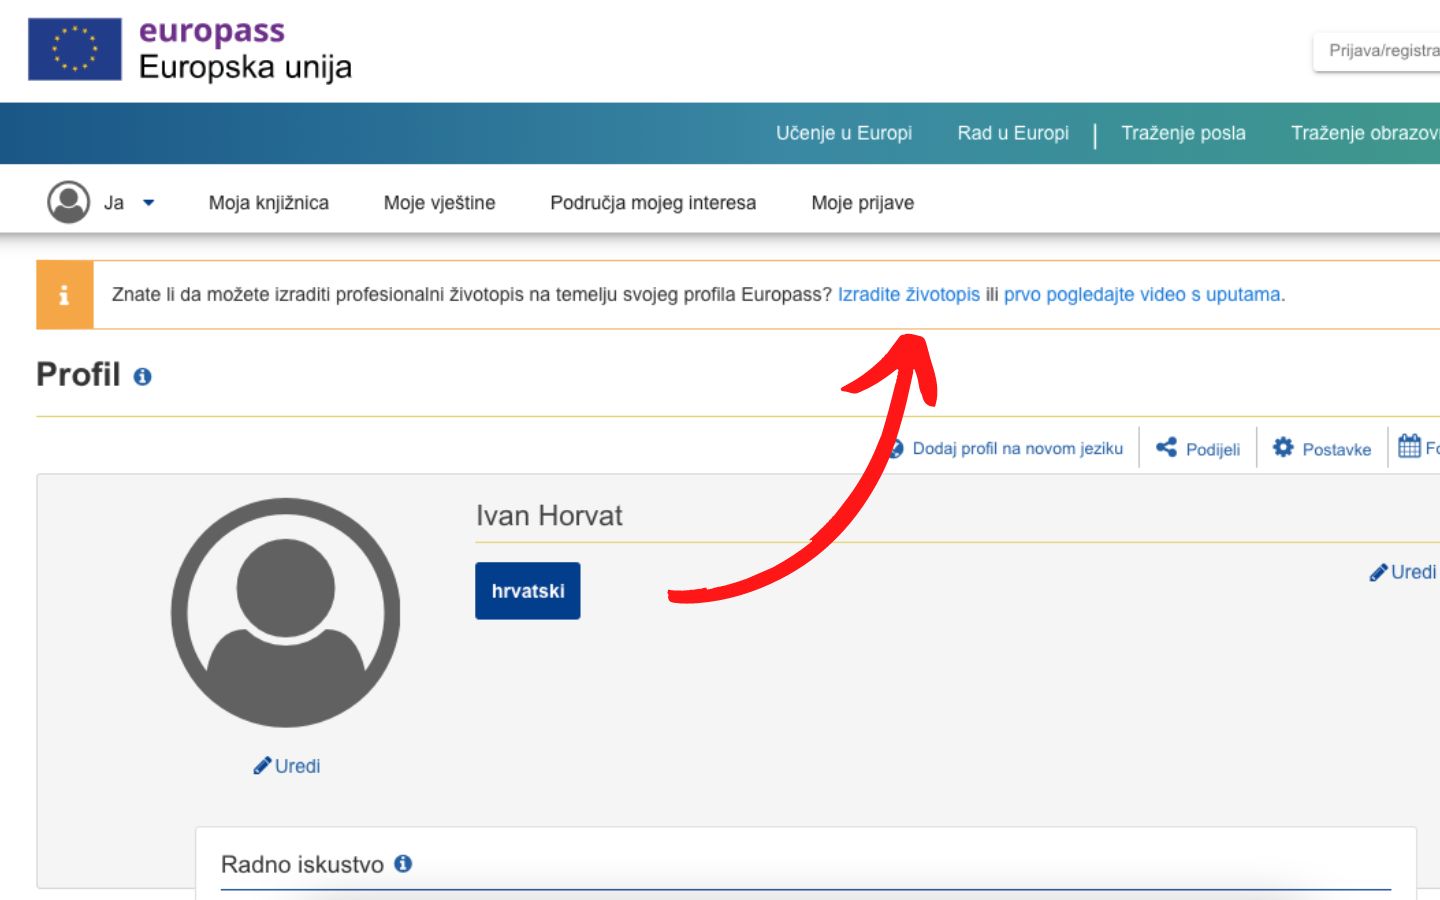Click the share icon beside Podijeli
The height and width of the screenshot is (900, 1440).
tap(1166, 448)
